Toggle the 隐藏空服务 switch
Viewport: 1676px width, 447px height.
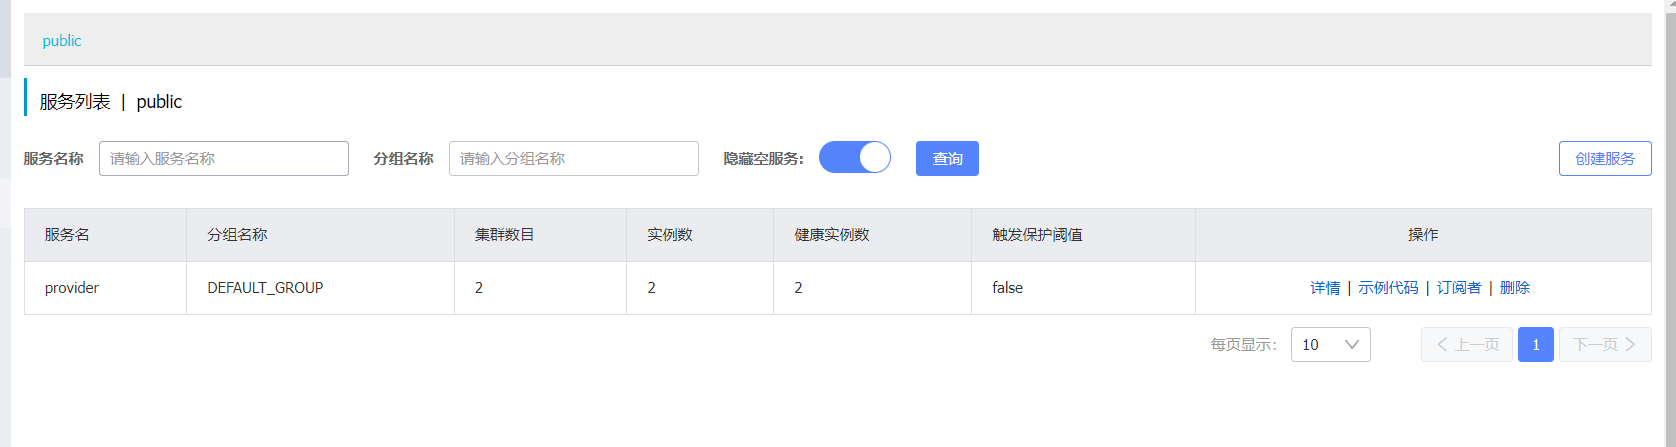click(854, 158)
